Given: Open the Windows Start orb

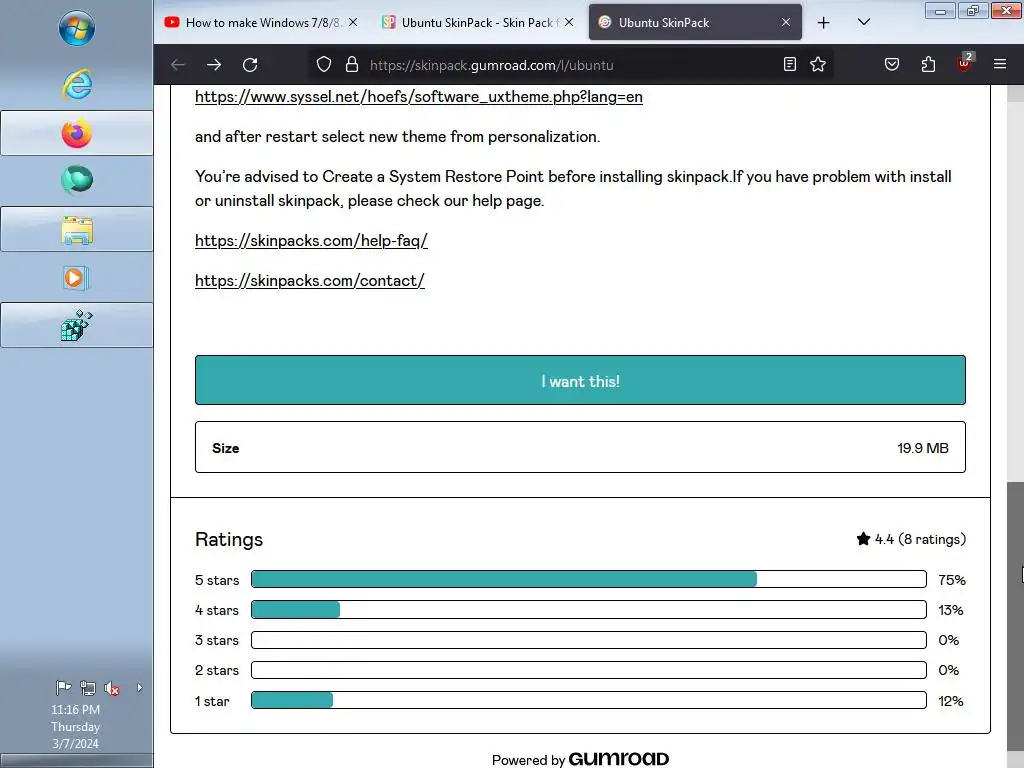Looking at the screenshot, I should tap(76, 28).
